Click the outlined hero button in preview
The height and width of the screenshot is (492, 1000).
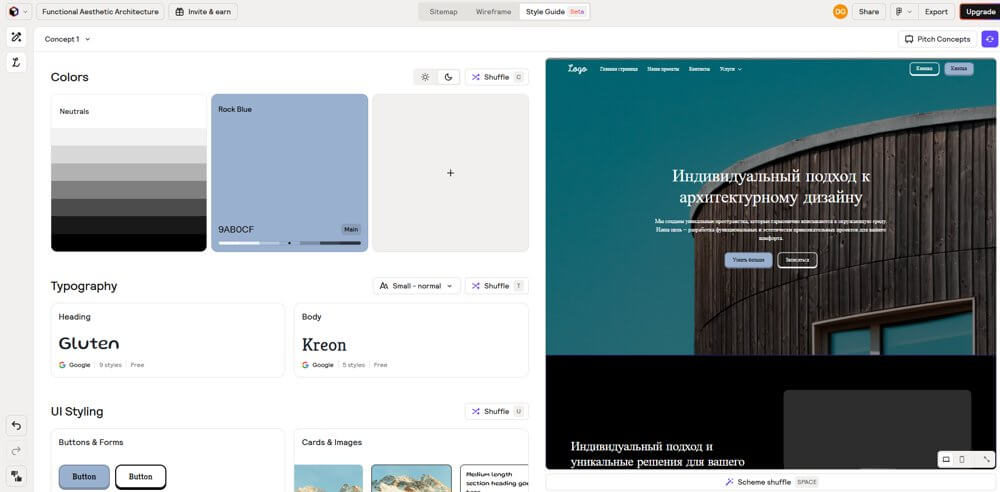click(x=797, y=260)
